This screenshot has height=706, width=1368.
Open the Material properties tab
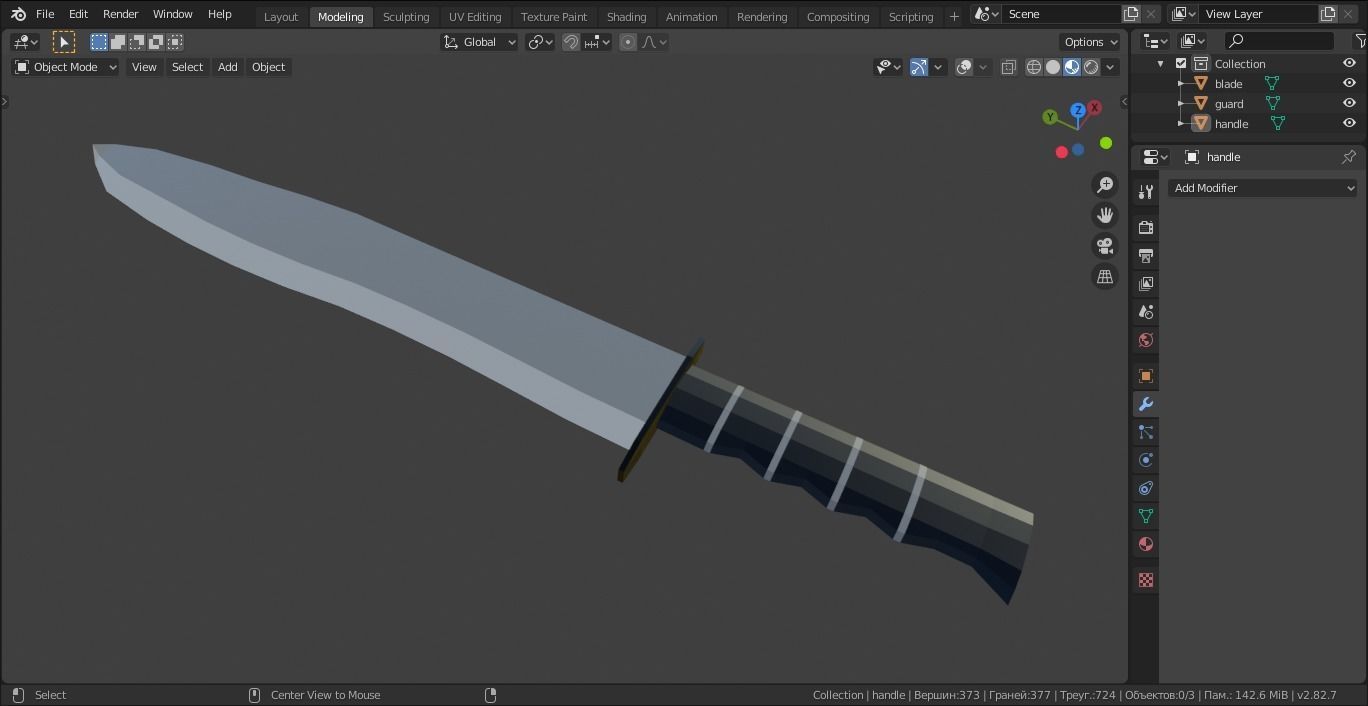tap(1146, 544)
